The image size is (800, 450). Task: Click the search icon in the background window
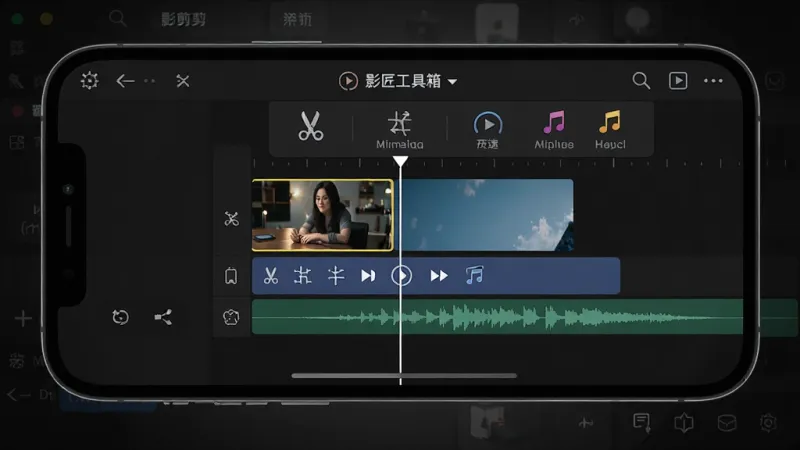(117, 18)
